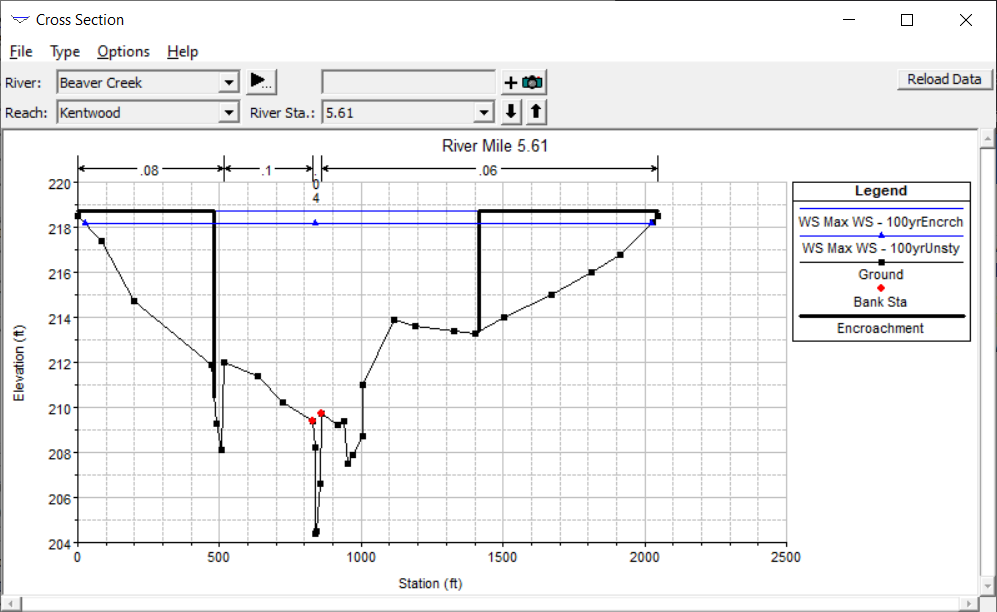997x612 pixels.
Task: Click the horizontal scrollbar at the bottom
Action: (498, 603)
